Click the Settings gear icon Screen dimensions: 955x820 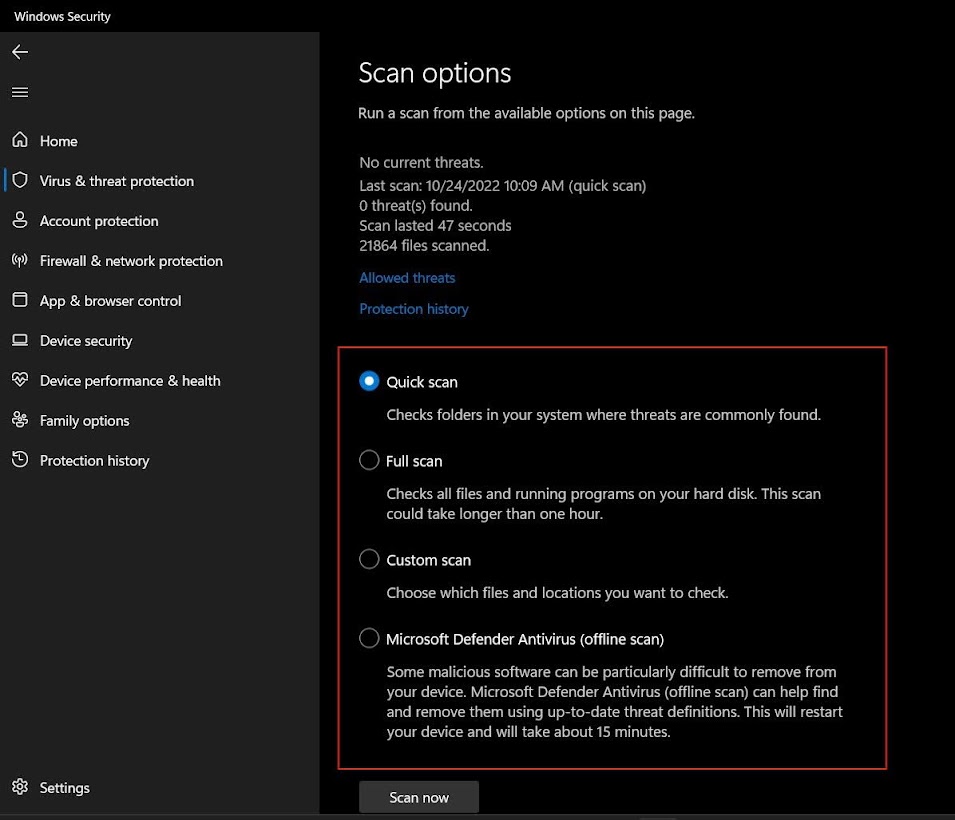[20, 786]
